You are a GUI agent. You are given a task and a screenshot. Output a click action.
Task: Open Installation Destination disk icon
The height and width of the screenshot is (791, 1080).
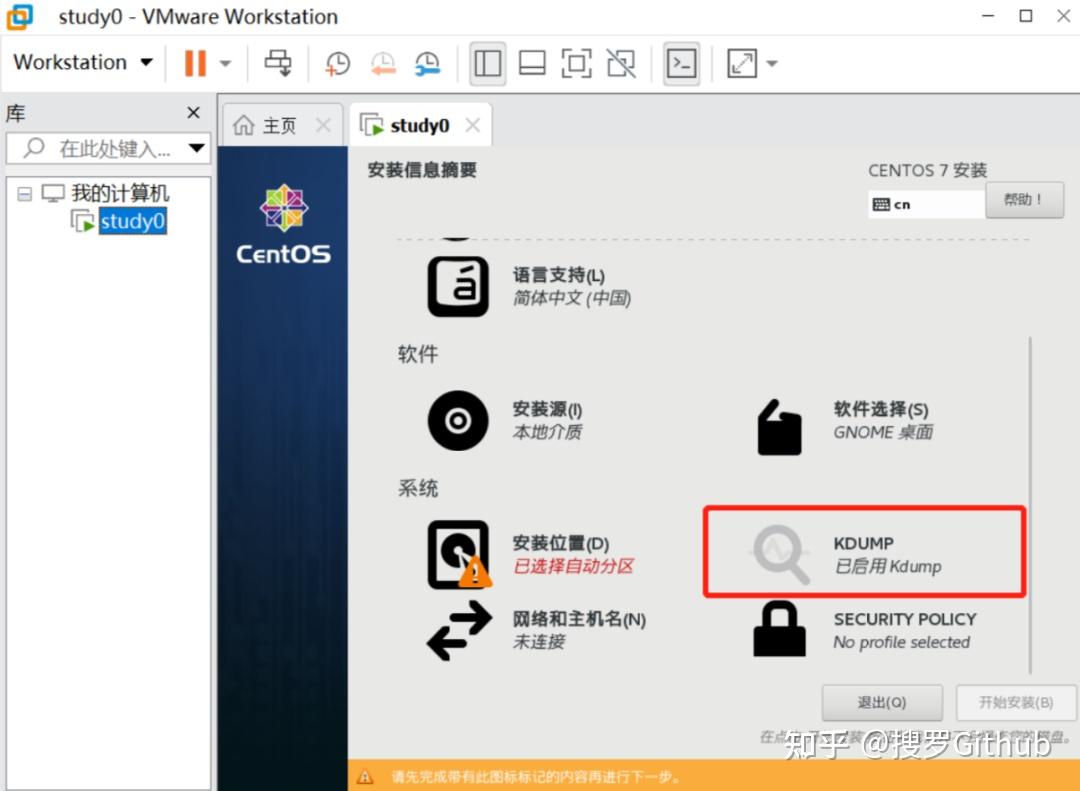(x=459, y=555)
